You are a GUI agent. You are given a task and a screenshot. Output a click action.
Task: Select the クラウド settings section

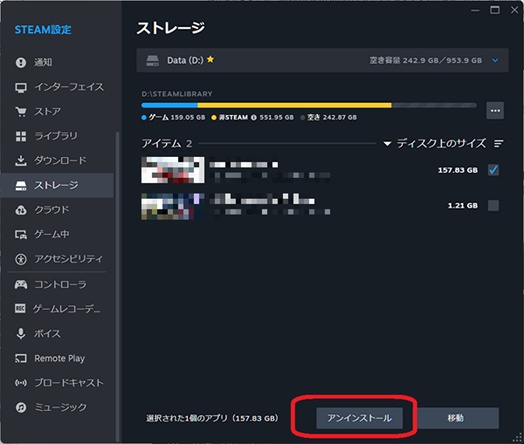tap(57, 210)
